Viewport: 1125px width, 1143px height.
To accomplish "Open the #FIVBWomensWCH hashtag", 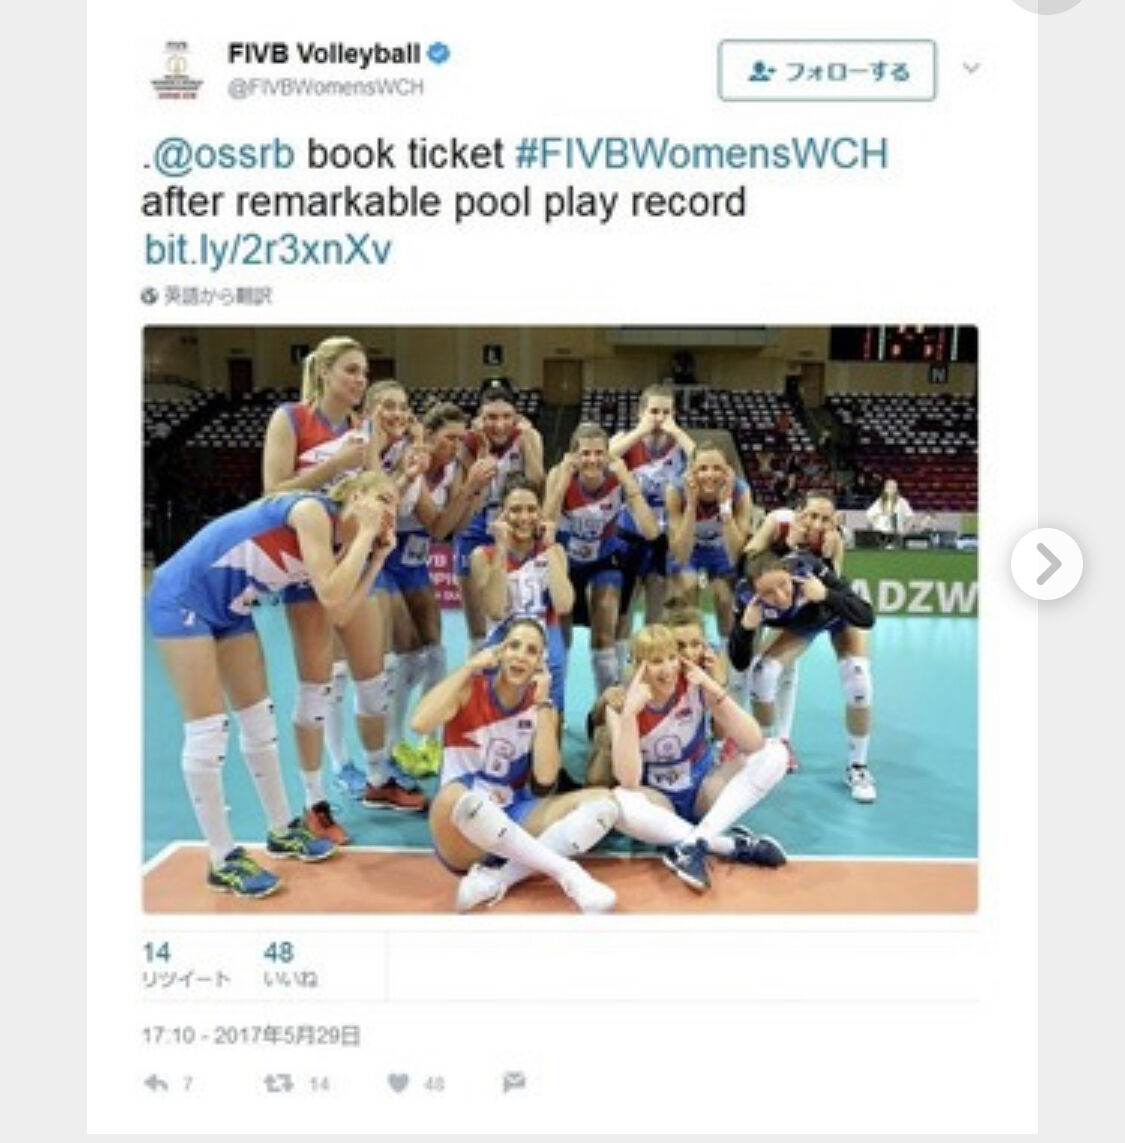I will click(x=701, y=154).
